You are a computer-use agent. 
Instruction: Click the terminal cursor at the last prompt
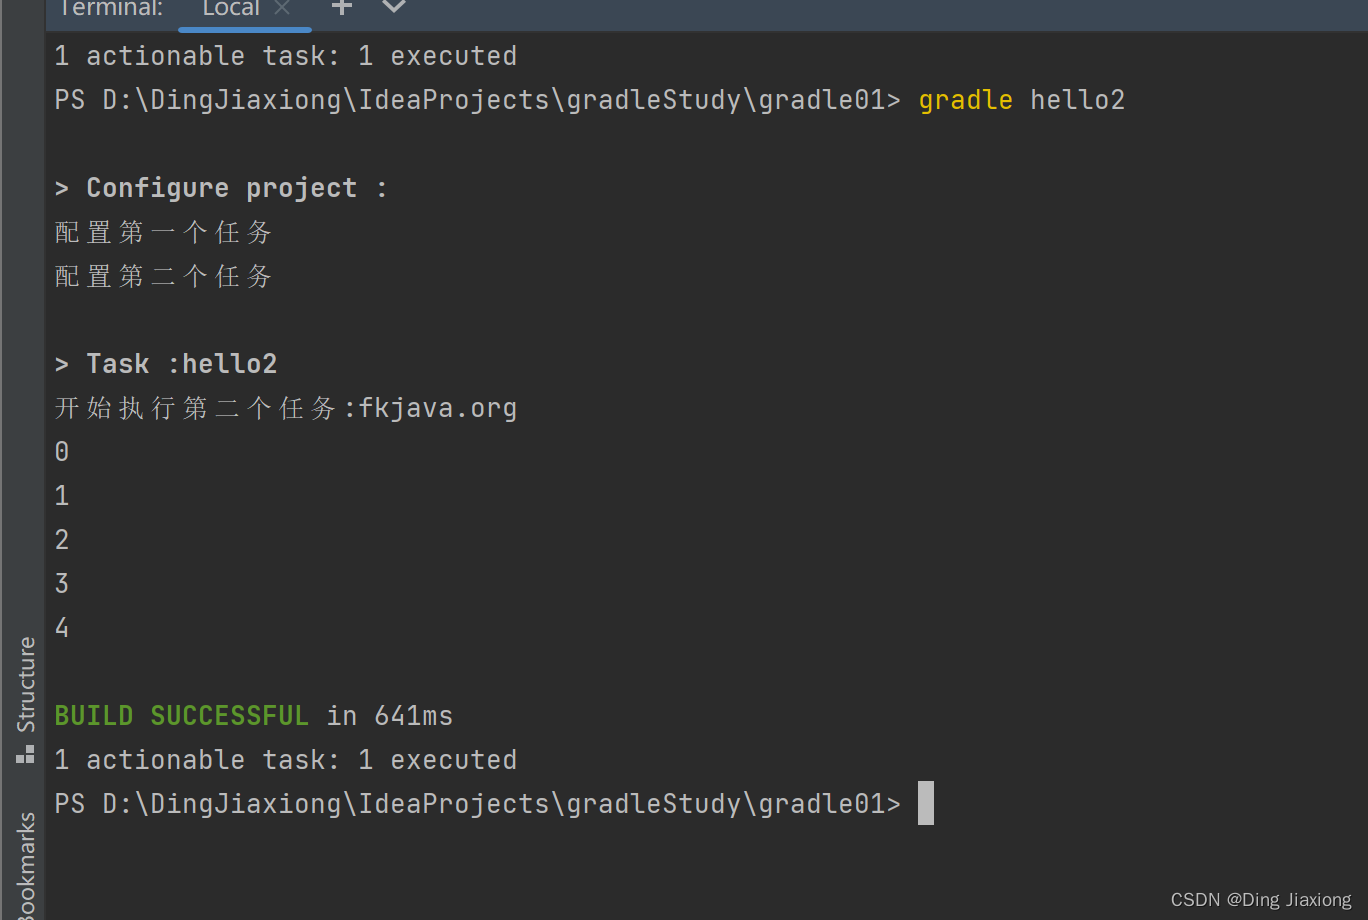point(925,803)
